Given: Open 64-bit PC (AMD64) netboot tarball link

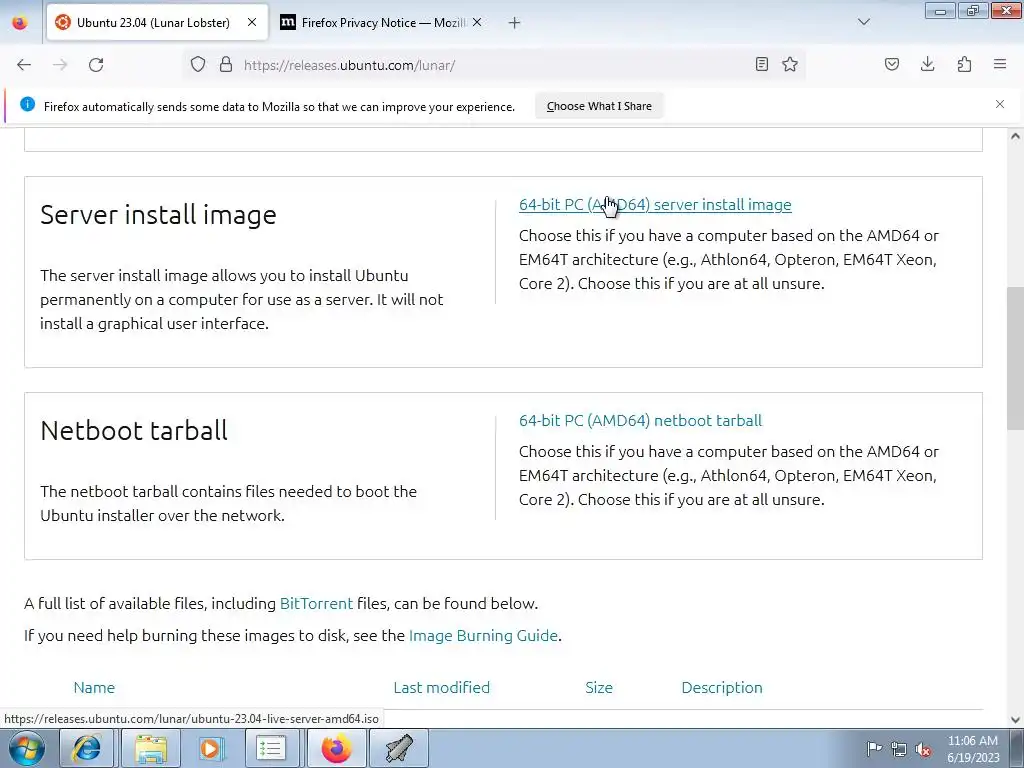Looking at the screenshot, I should pos(640,421).
